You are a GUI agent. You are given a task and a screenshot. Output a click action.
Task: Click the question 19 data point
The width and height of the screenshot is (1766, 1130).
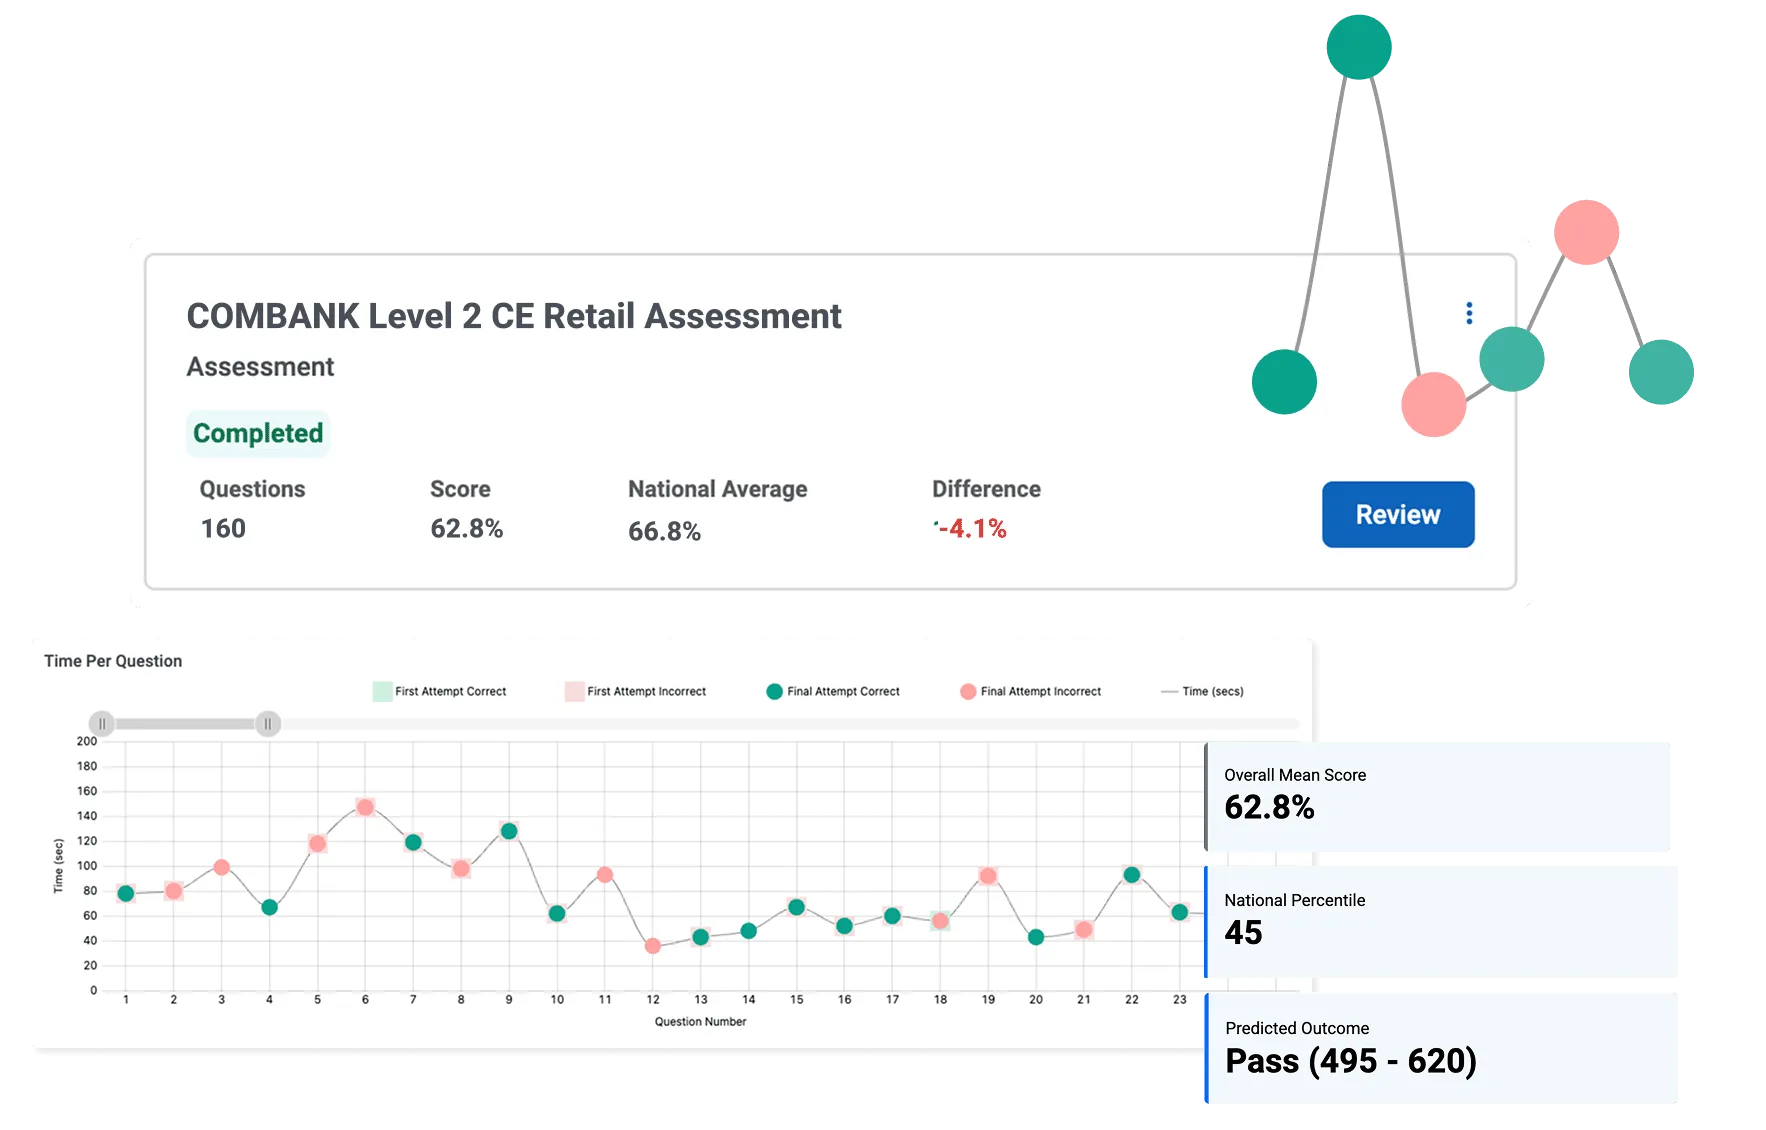point(988,876)
